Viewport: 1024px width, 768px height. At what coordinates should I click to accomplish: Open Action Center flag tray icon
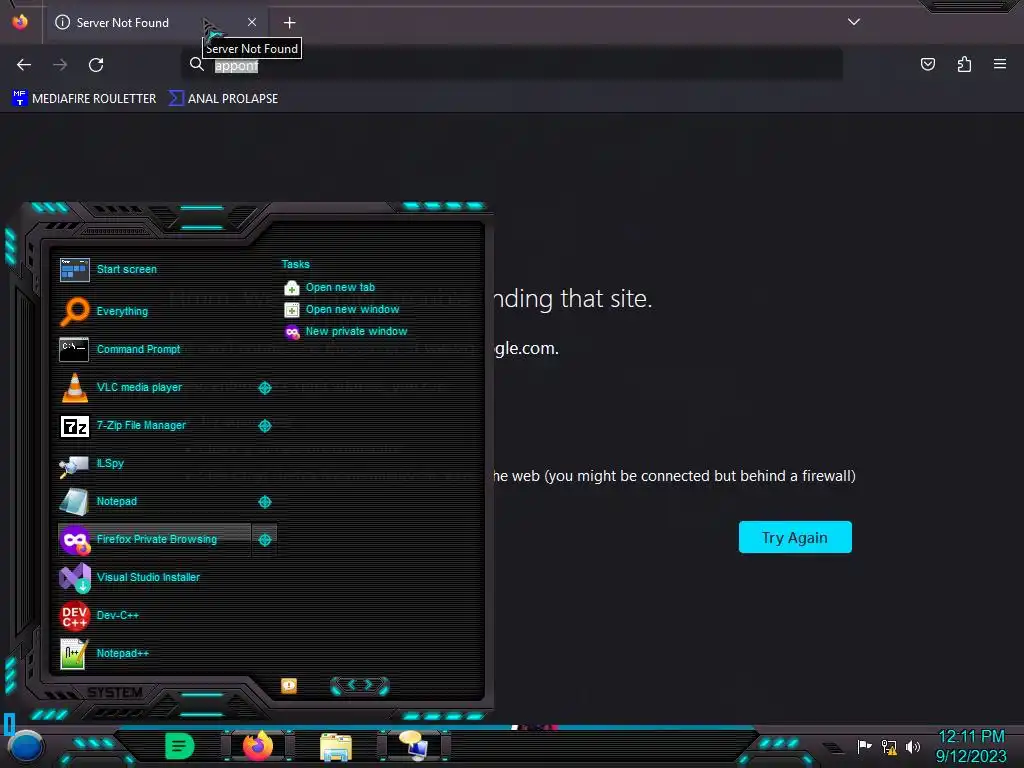865,746
